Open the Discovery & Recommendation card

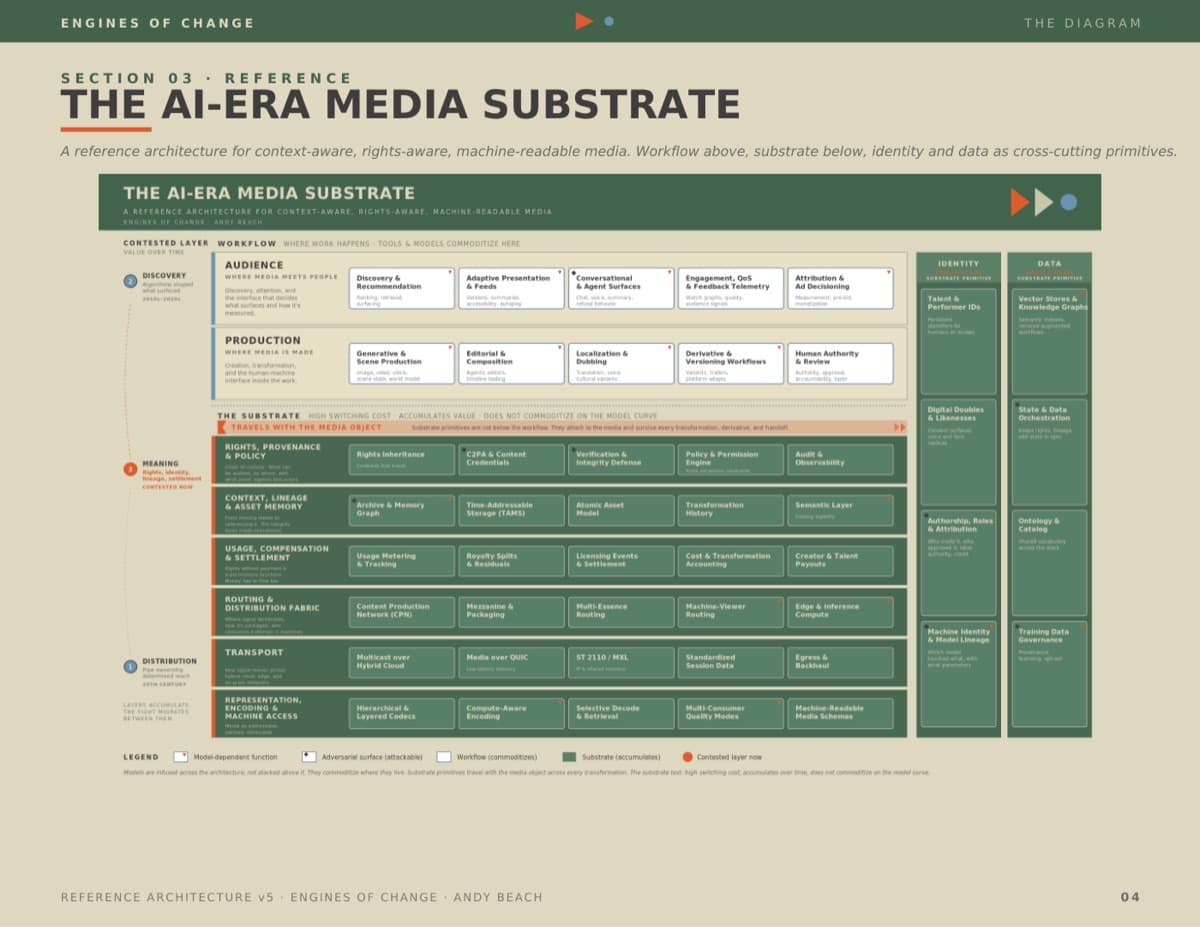coord(402,288)
